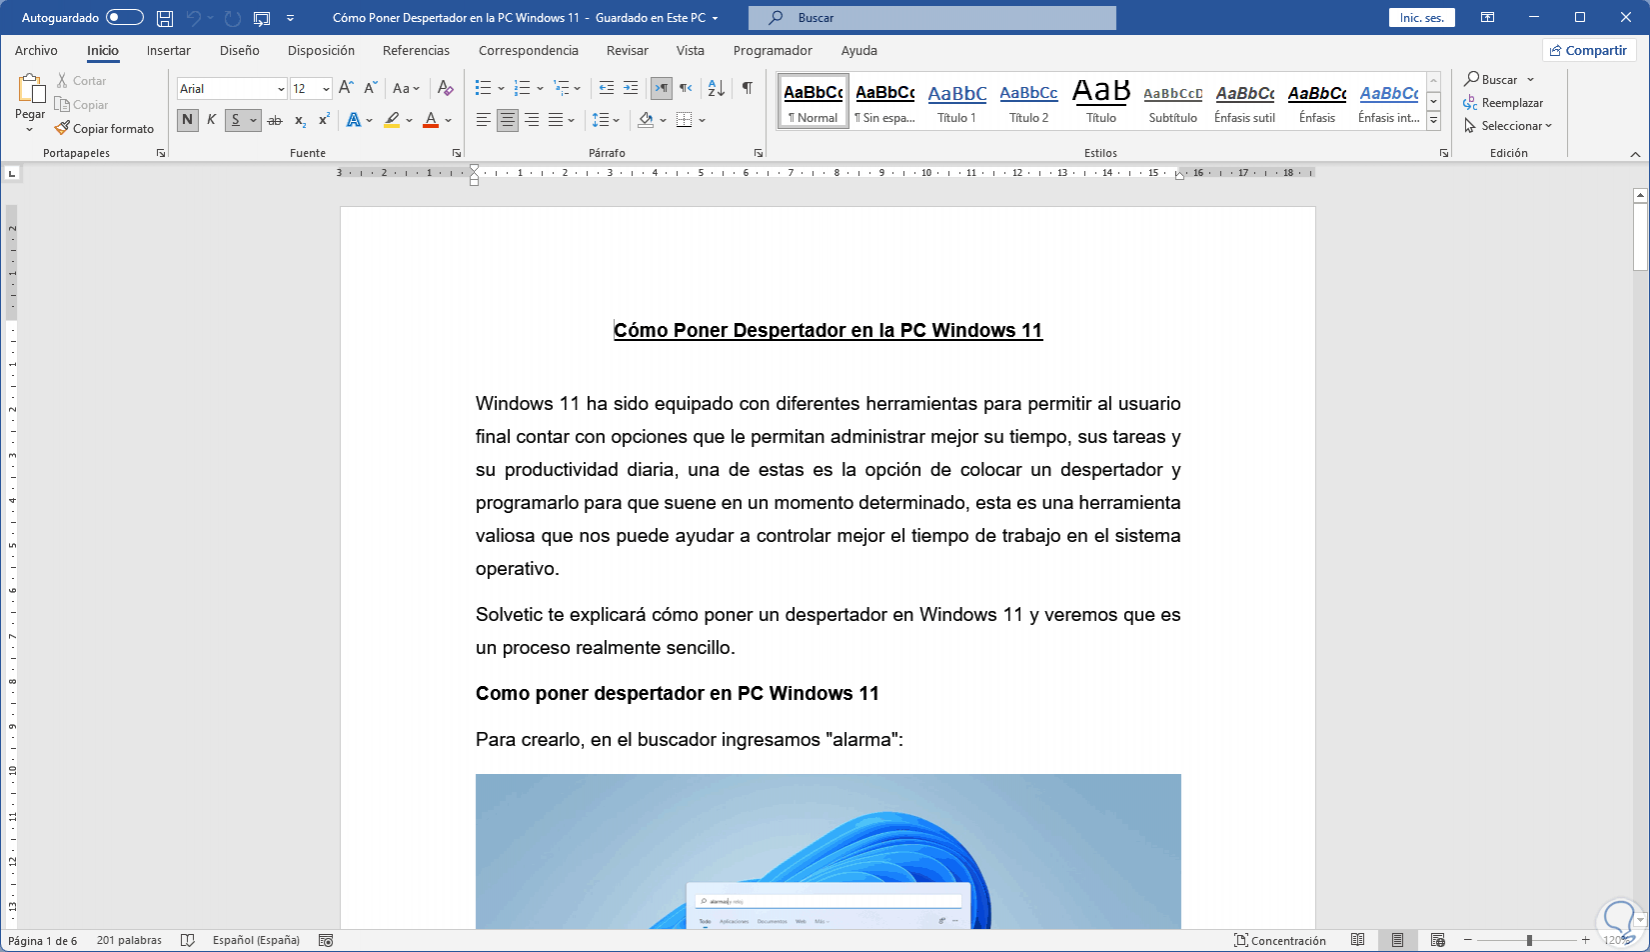This screenshot has height=952, width=1650.
Task: Apply the Subtítulo style
Action: click(1173, 101)
